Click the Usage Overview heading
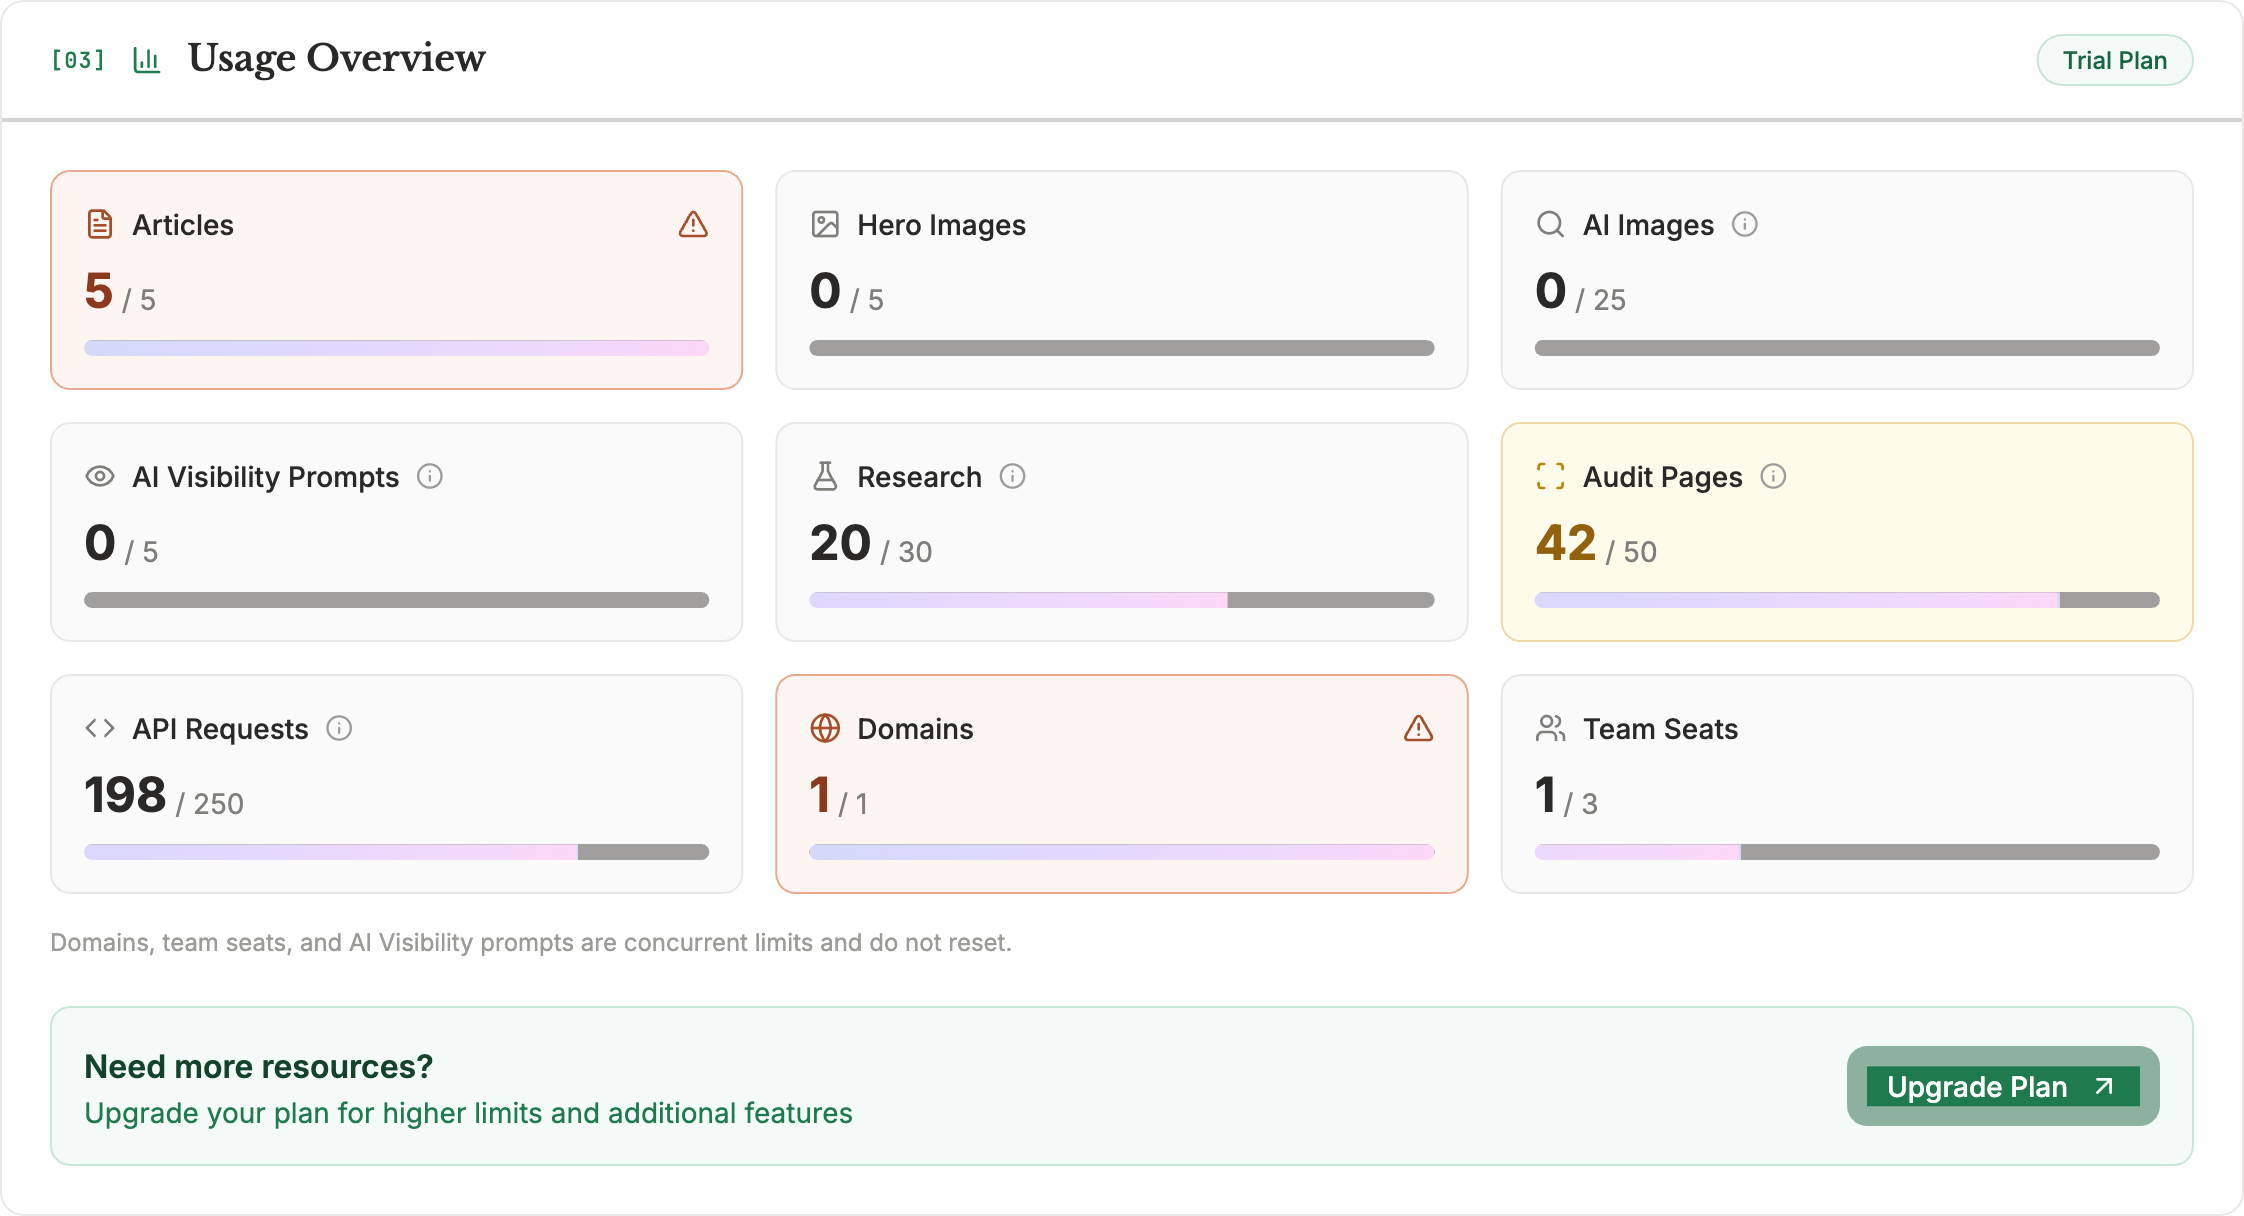This screenshot has width=2244, height=1216. pyautogui.click(x=337, y=58)
